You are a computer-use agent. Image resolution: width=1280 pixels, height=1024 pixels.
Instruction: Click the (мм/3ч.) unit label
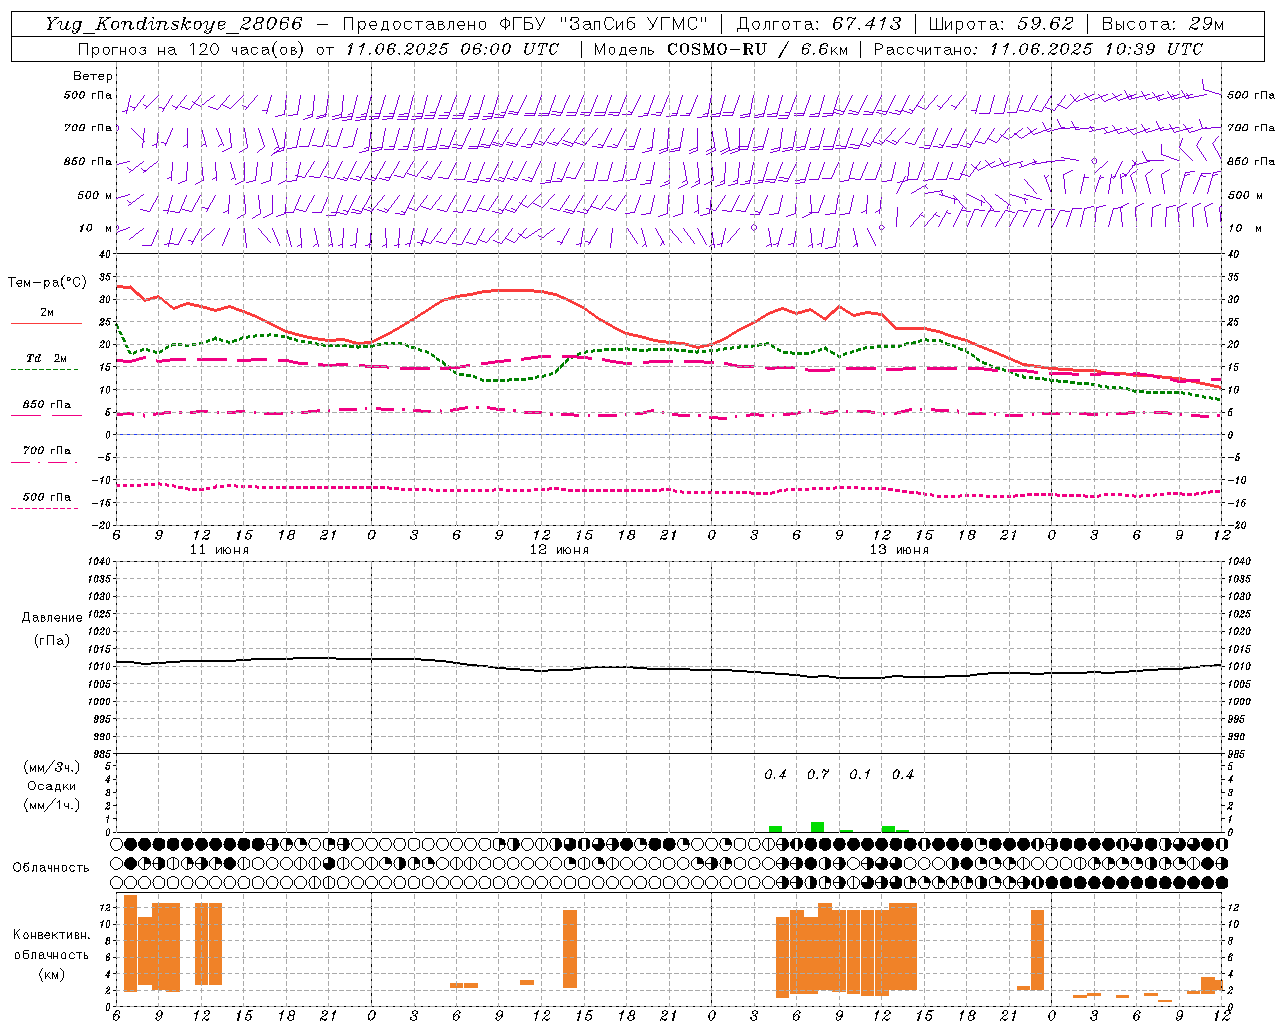point(51,767)
